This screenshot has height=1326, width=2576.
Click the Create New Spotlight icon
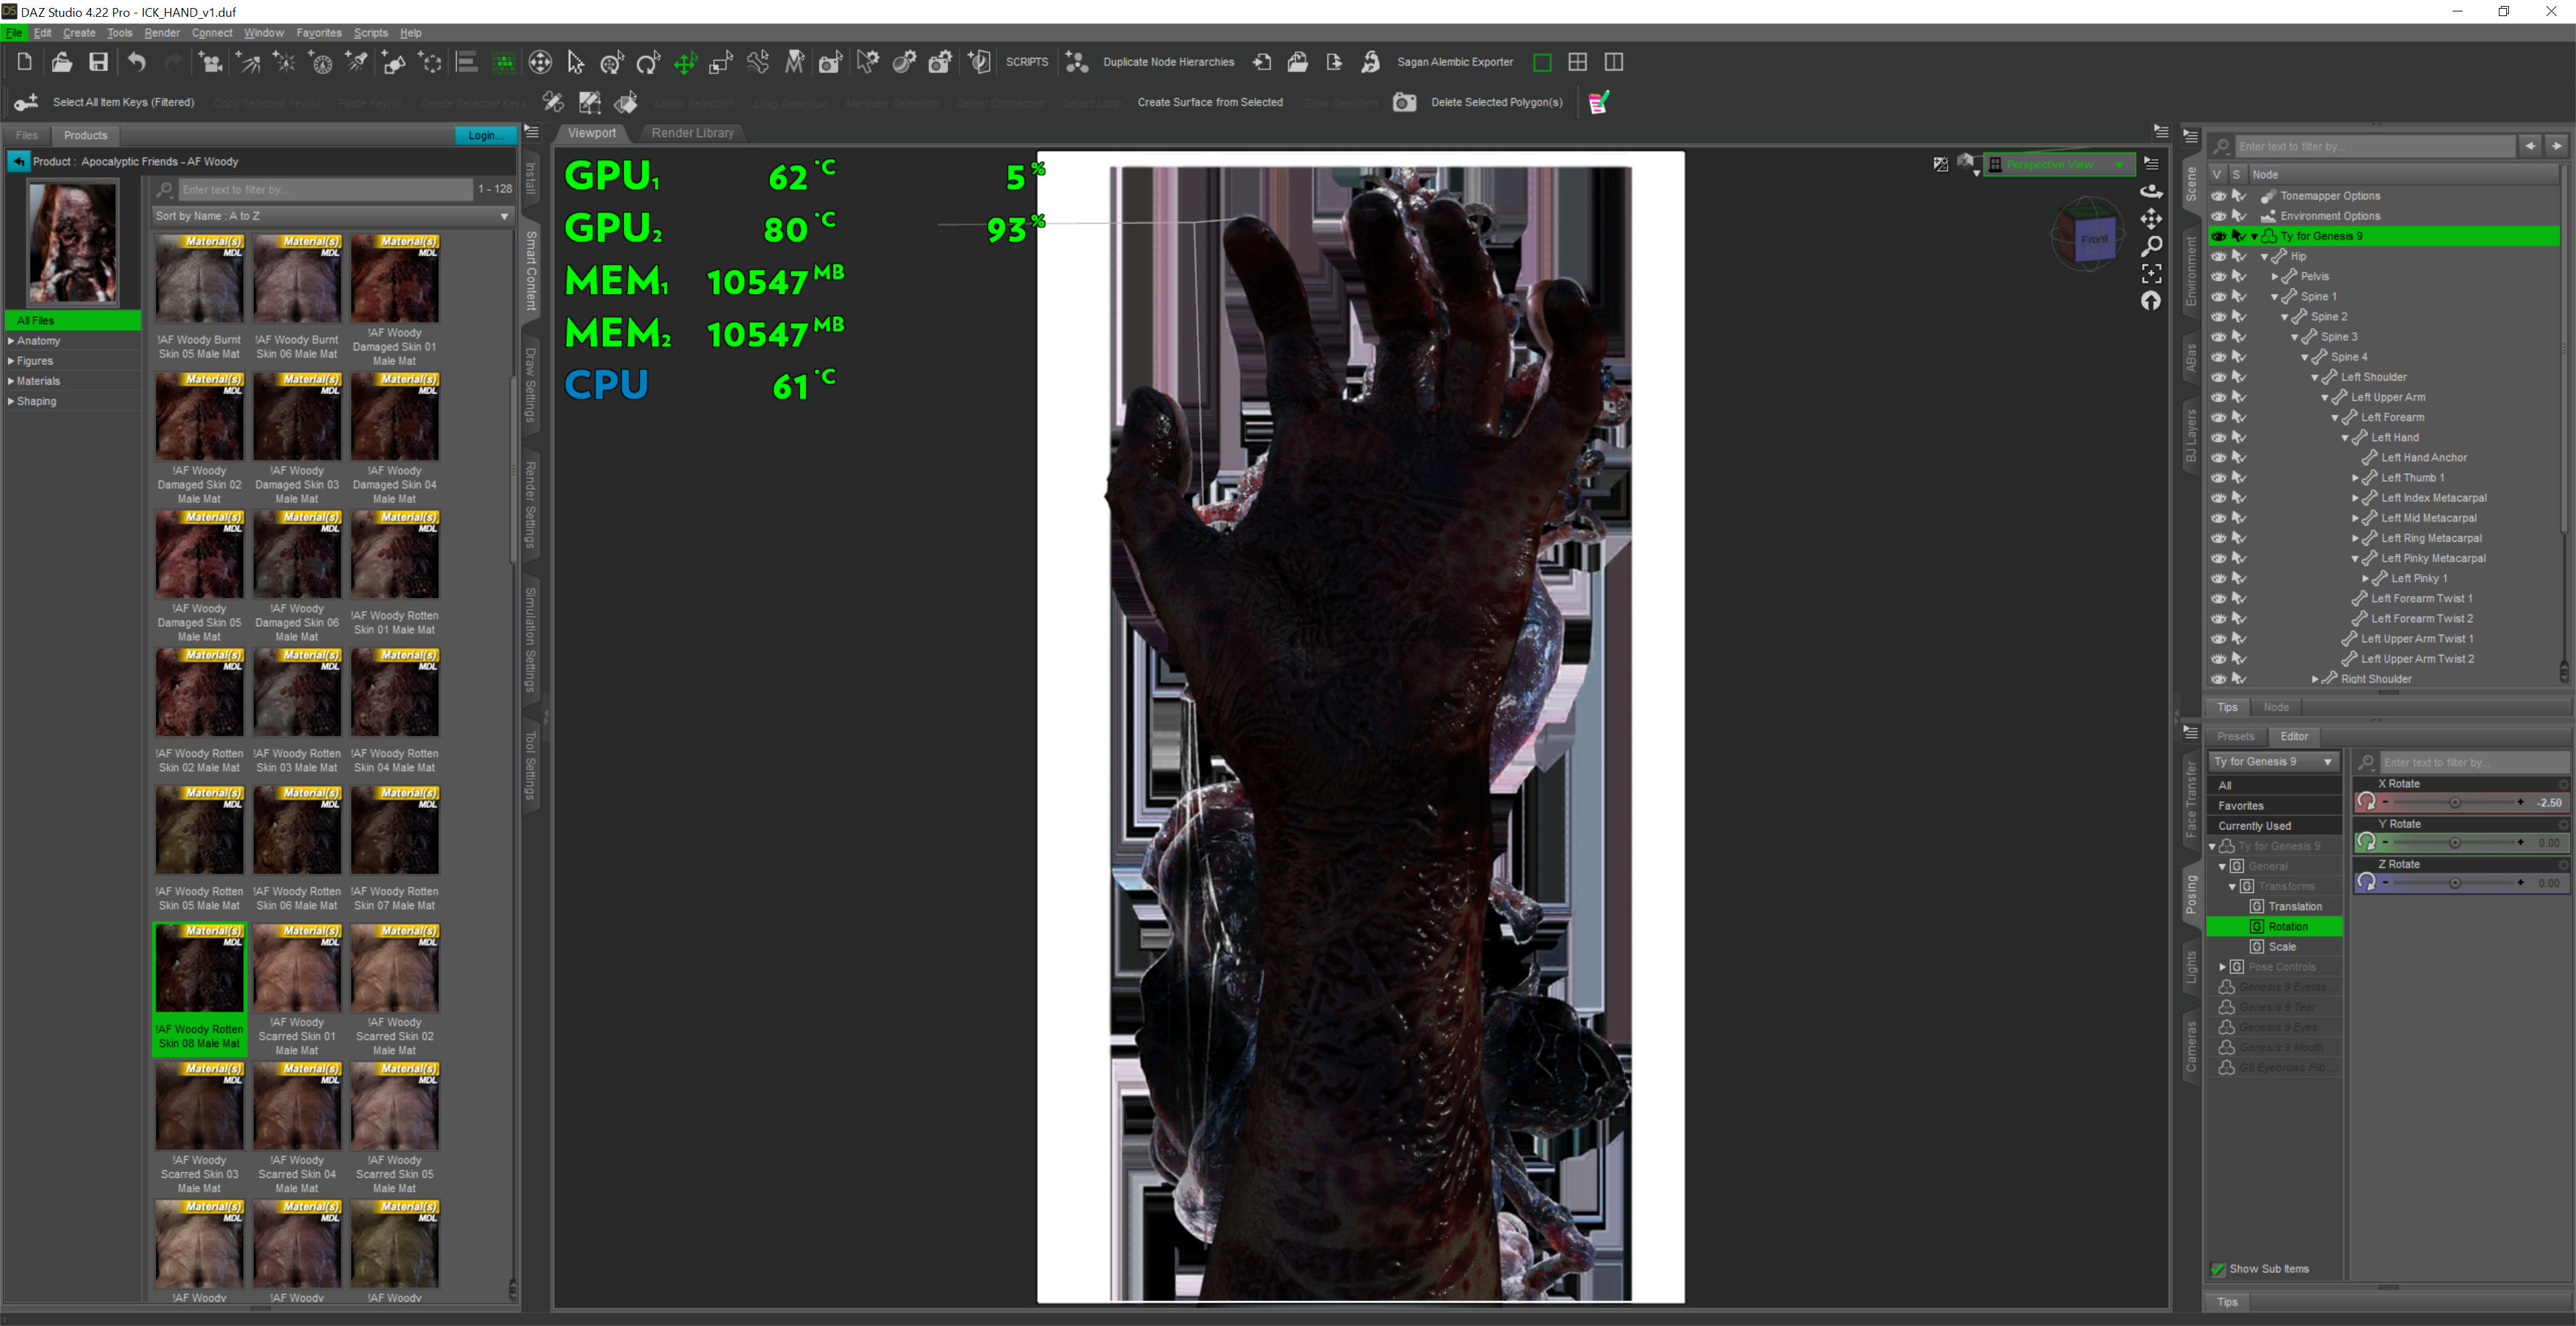[x=357, y=62]
